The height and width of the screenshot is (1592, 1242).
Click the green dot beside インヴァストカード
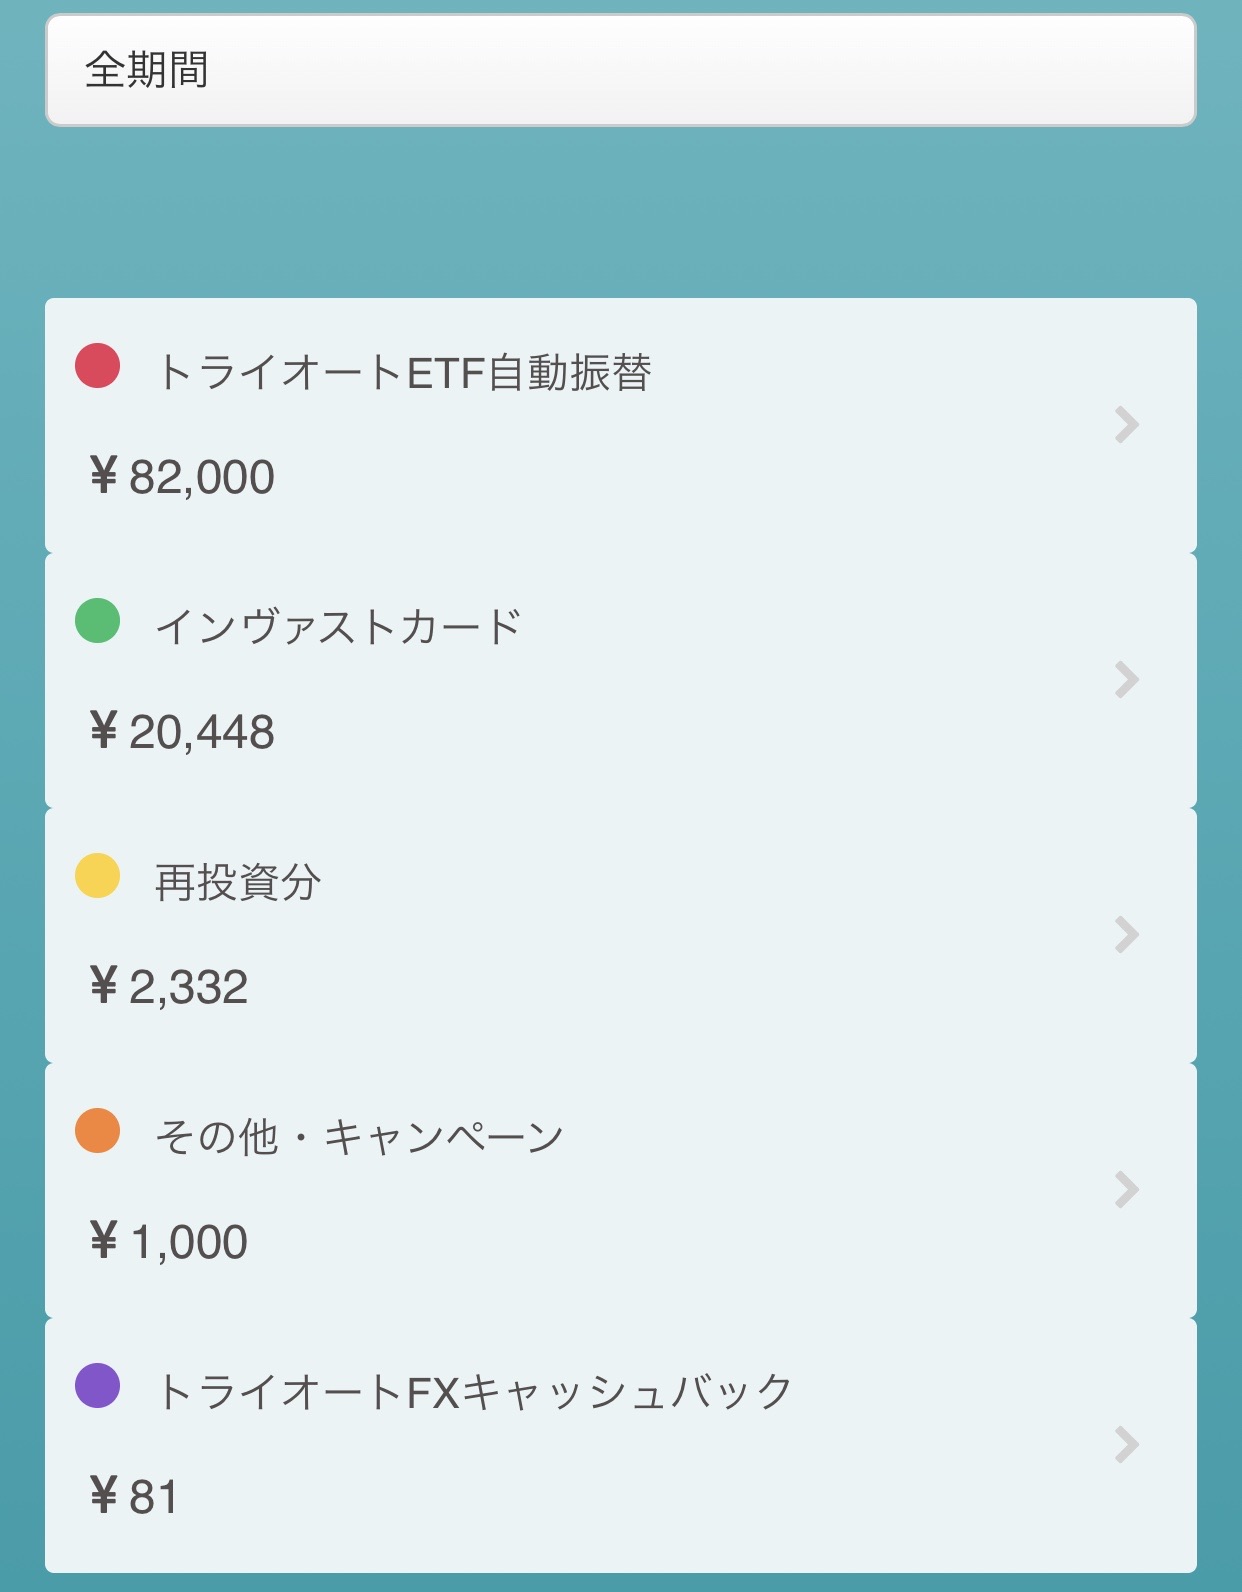point(98,620)
